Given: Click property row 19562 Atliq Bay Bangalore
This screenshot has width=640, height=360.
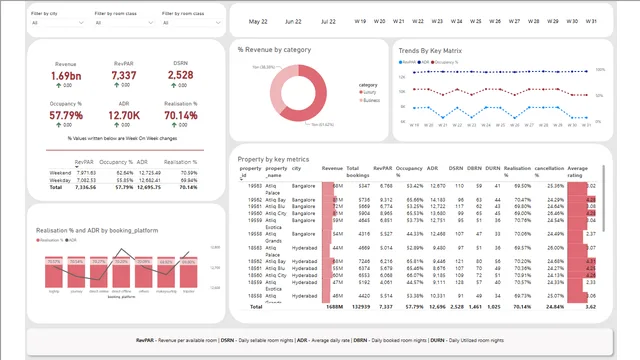Looking at the screenshot, I should 417,200.
